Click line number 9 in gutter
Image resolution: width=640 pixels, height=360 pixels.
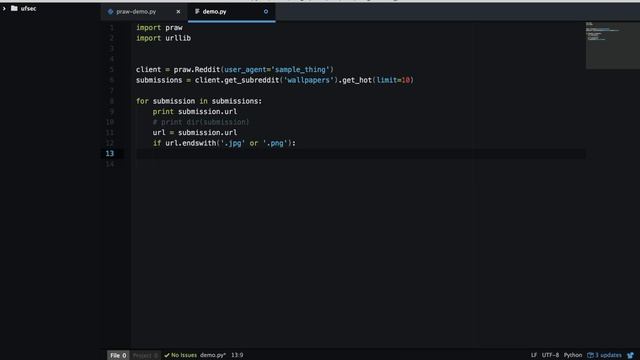tap(111, 111)
